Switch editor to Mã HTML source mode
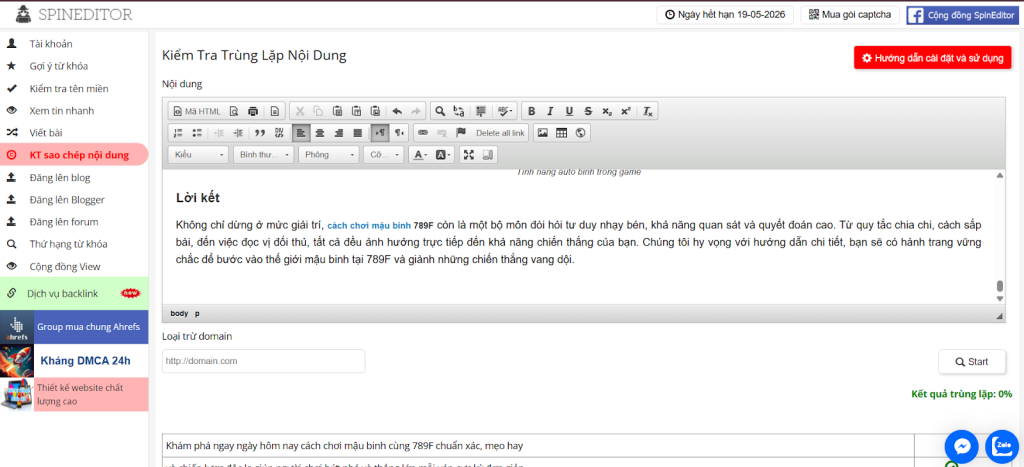This screenshot has width=1024, height=467. tap(196, 111)
